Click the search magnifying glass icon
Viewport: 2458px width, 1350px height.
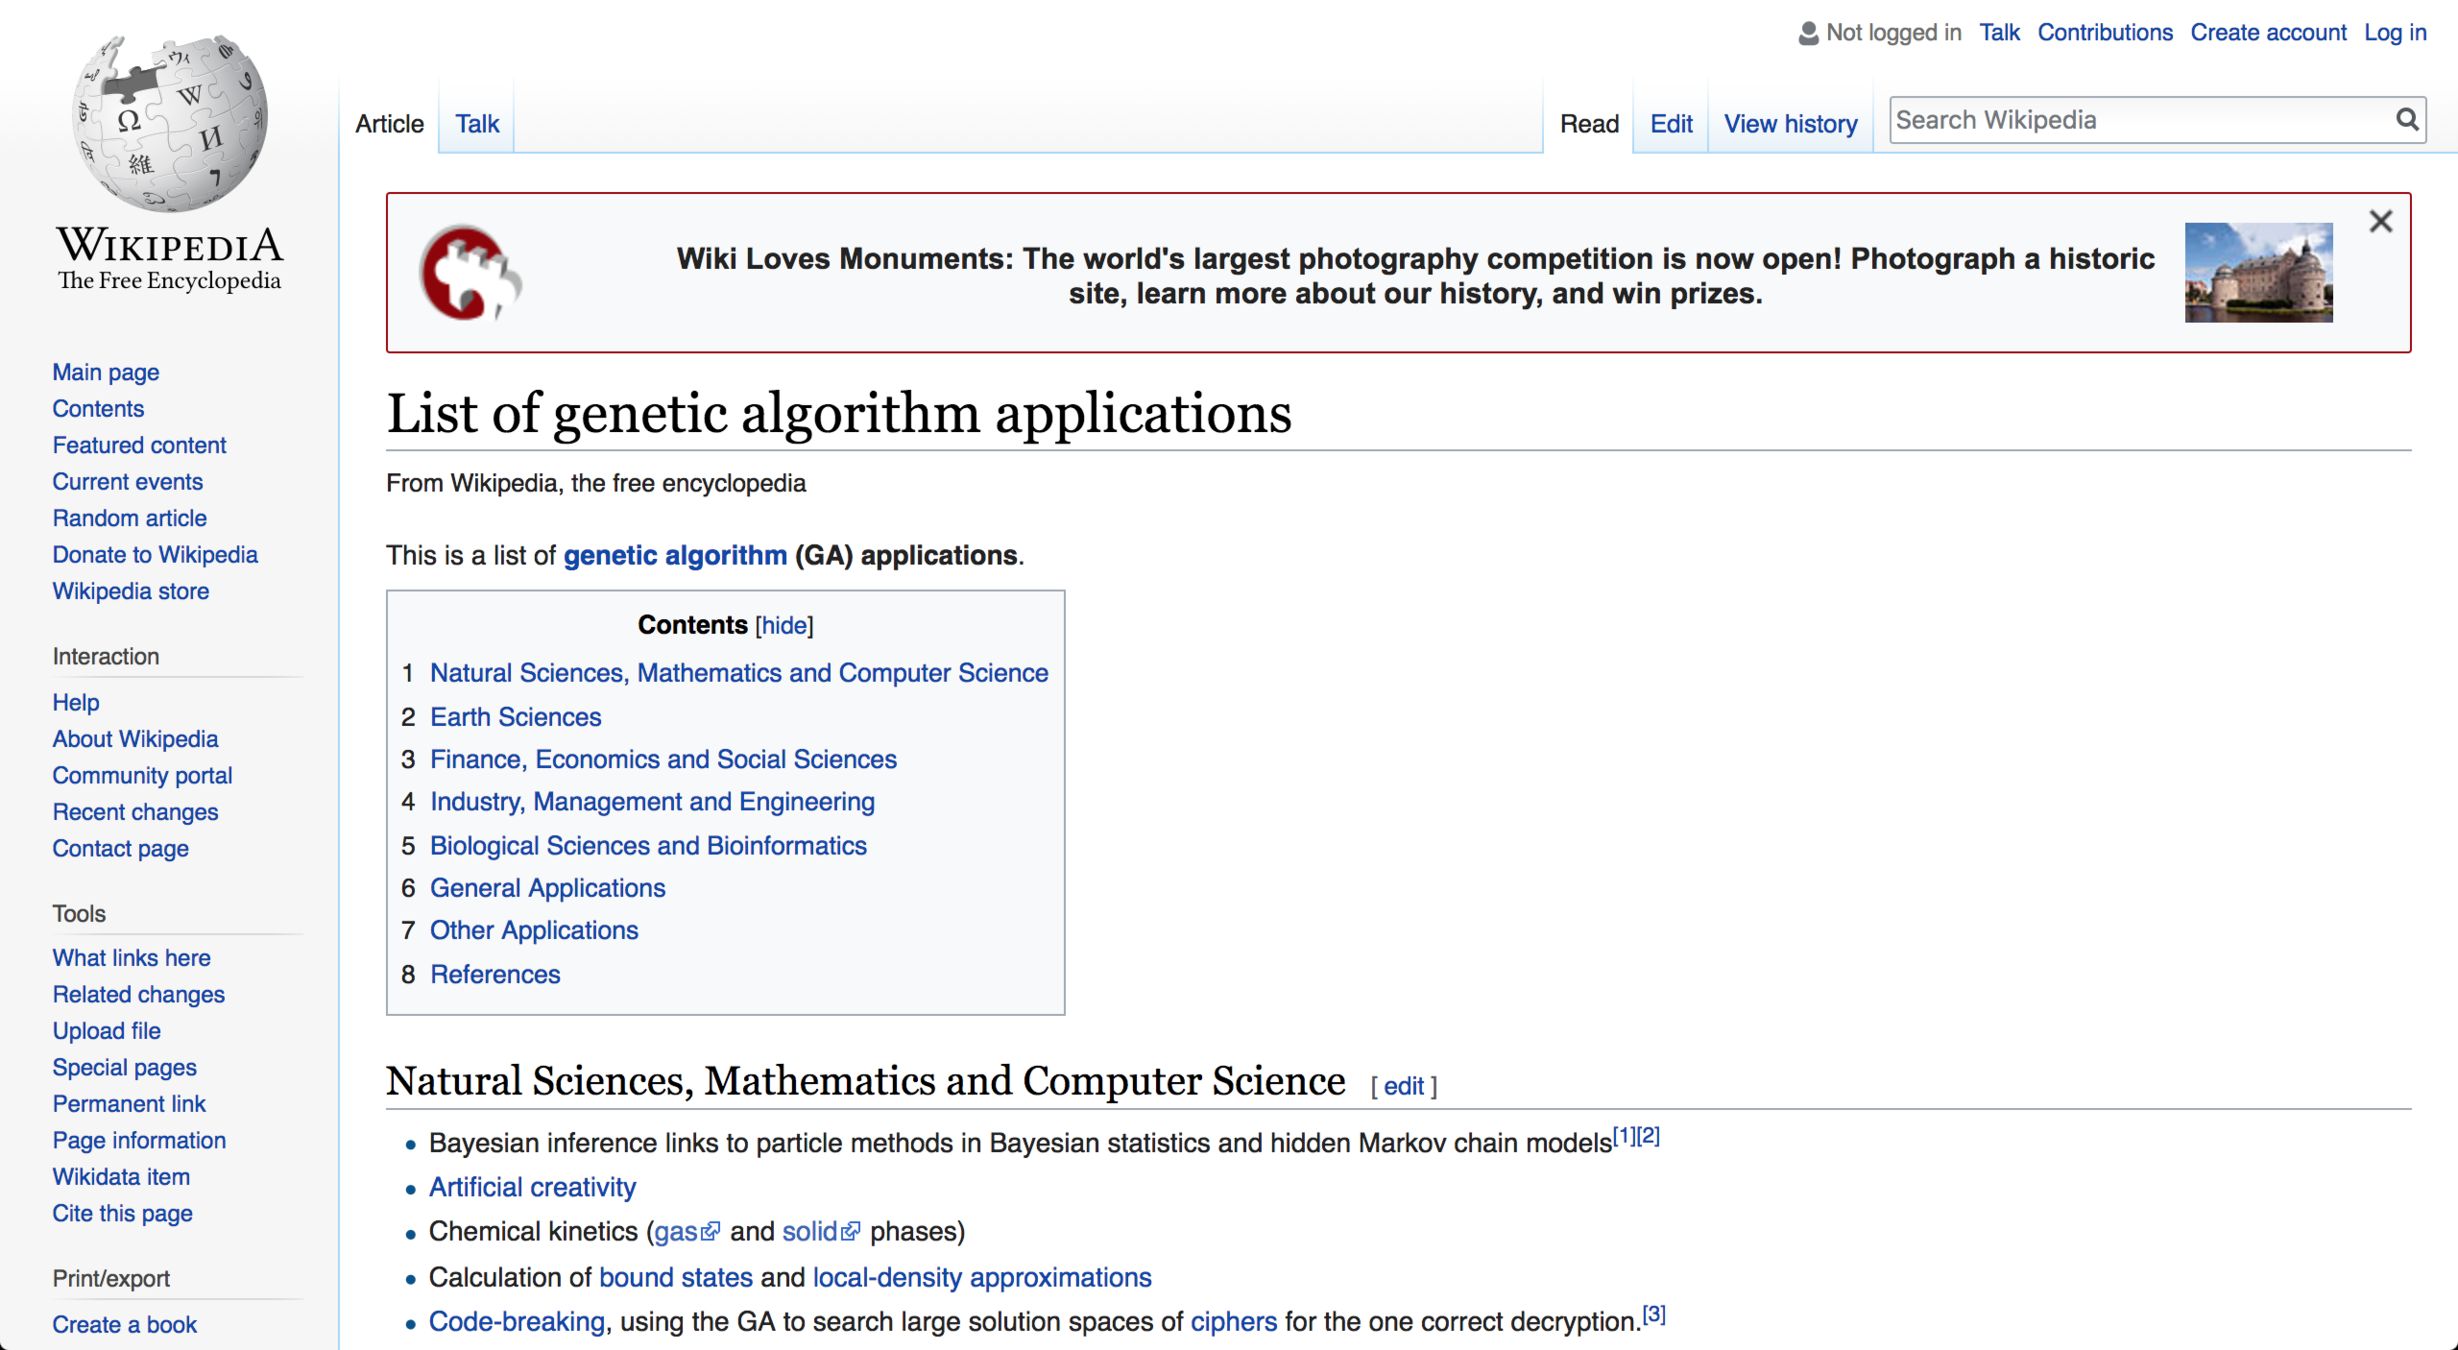(x=2407, y=120)
